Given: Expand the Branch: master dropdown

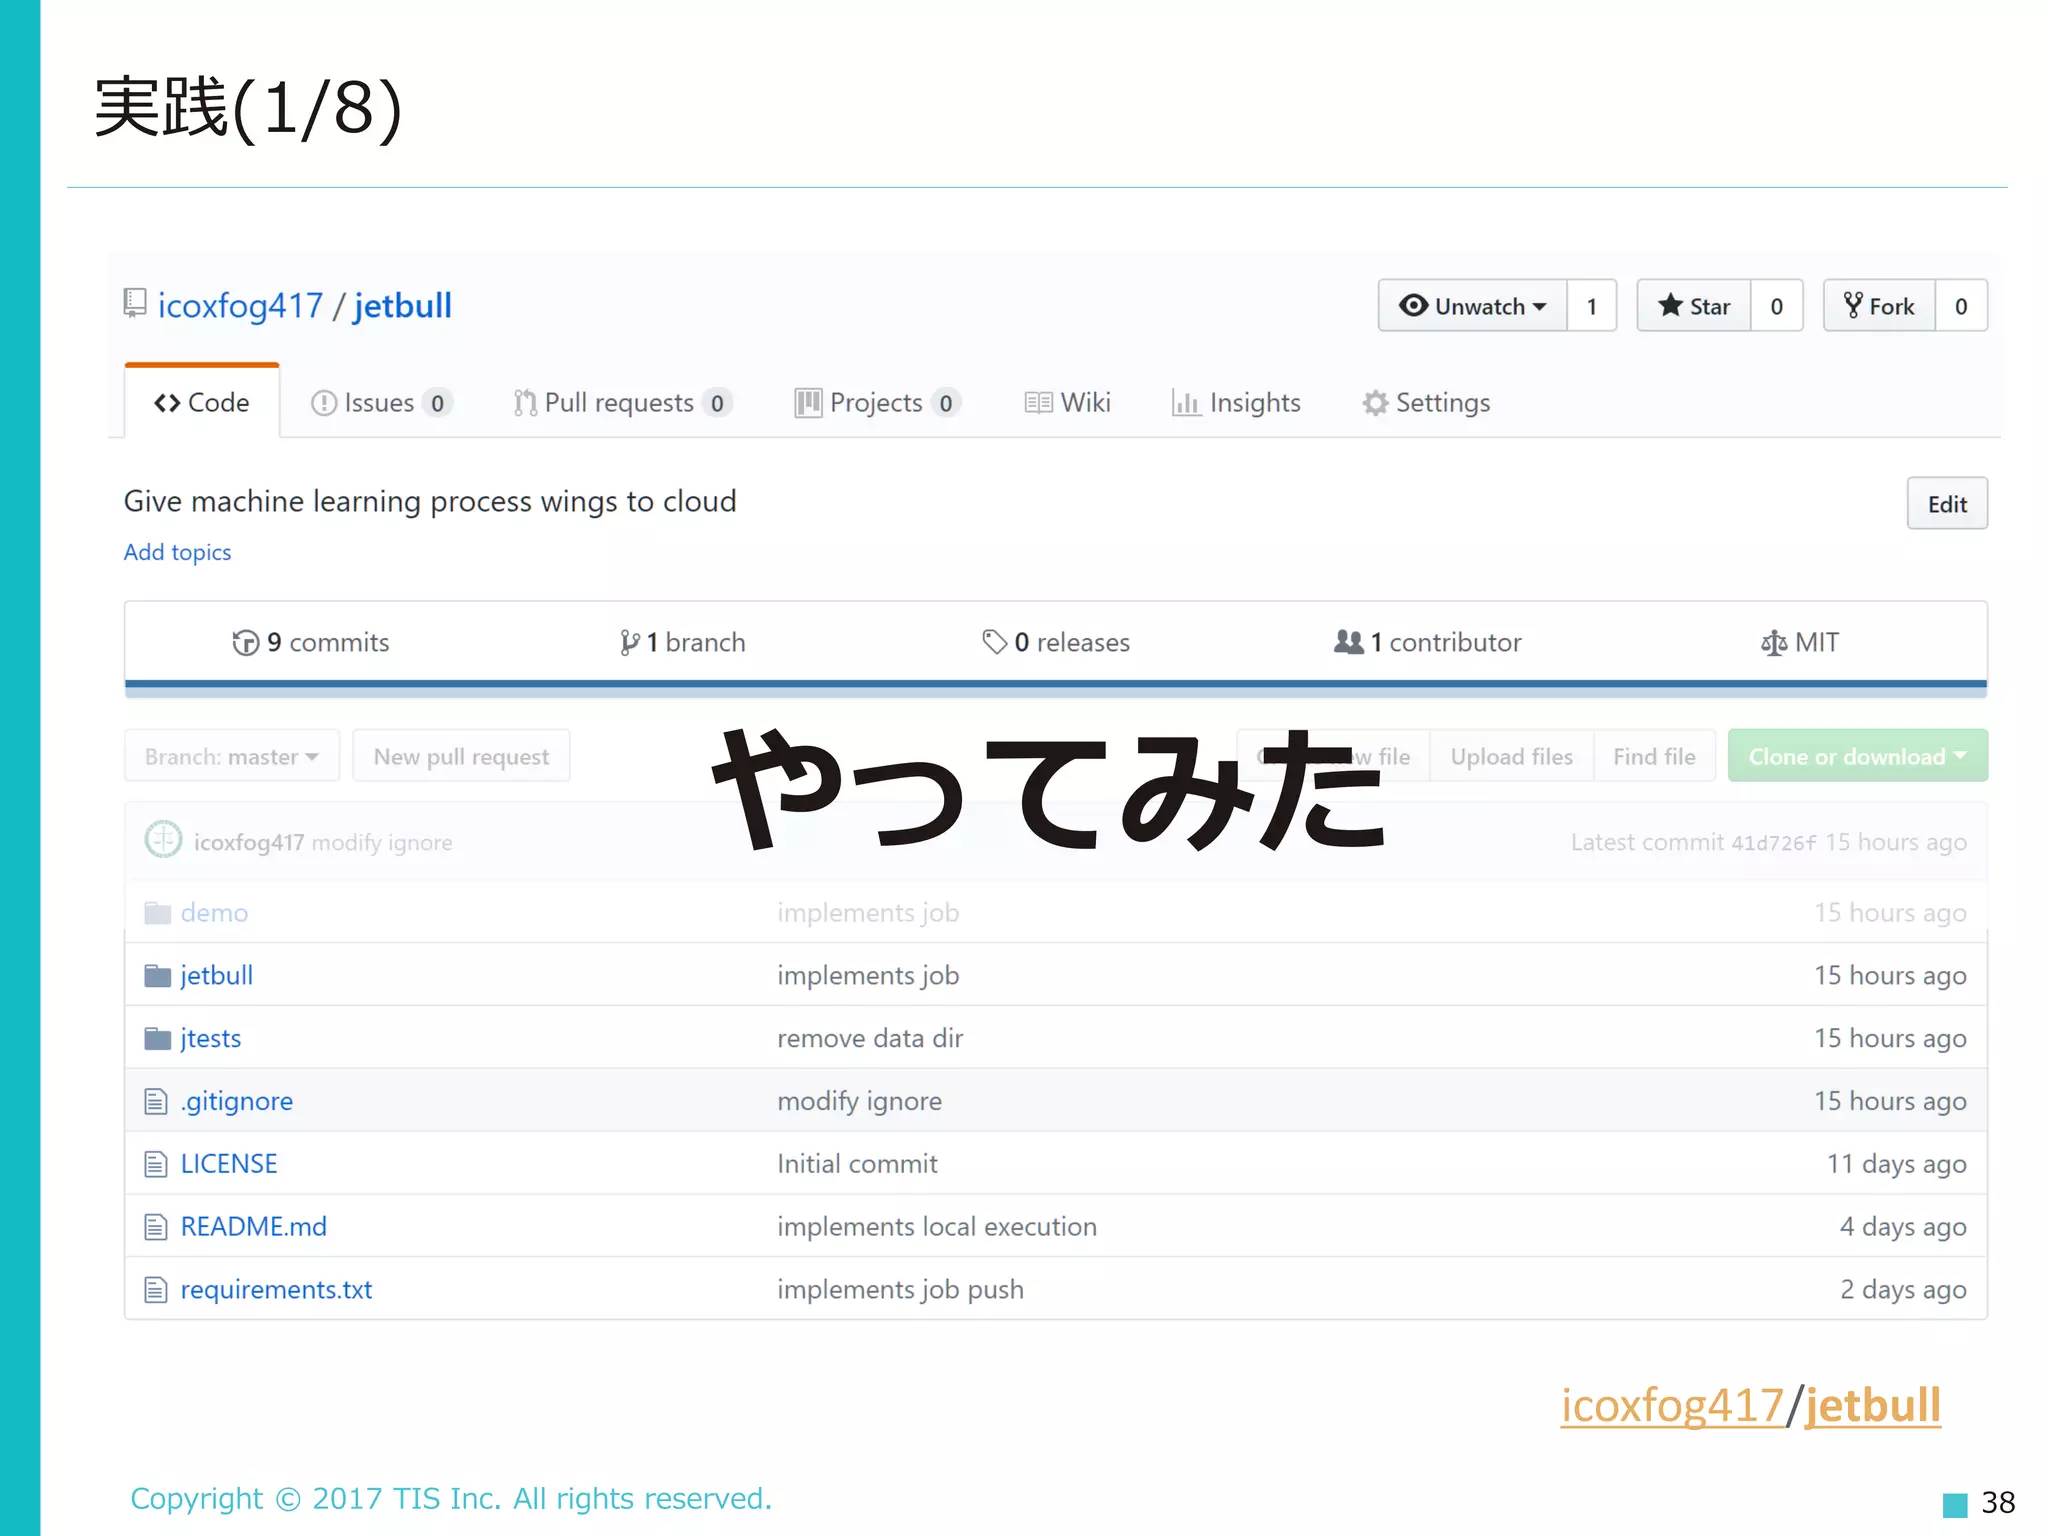Looking at the screenshot, I should coord(231,757).
